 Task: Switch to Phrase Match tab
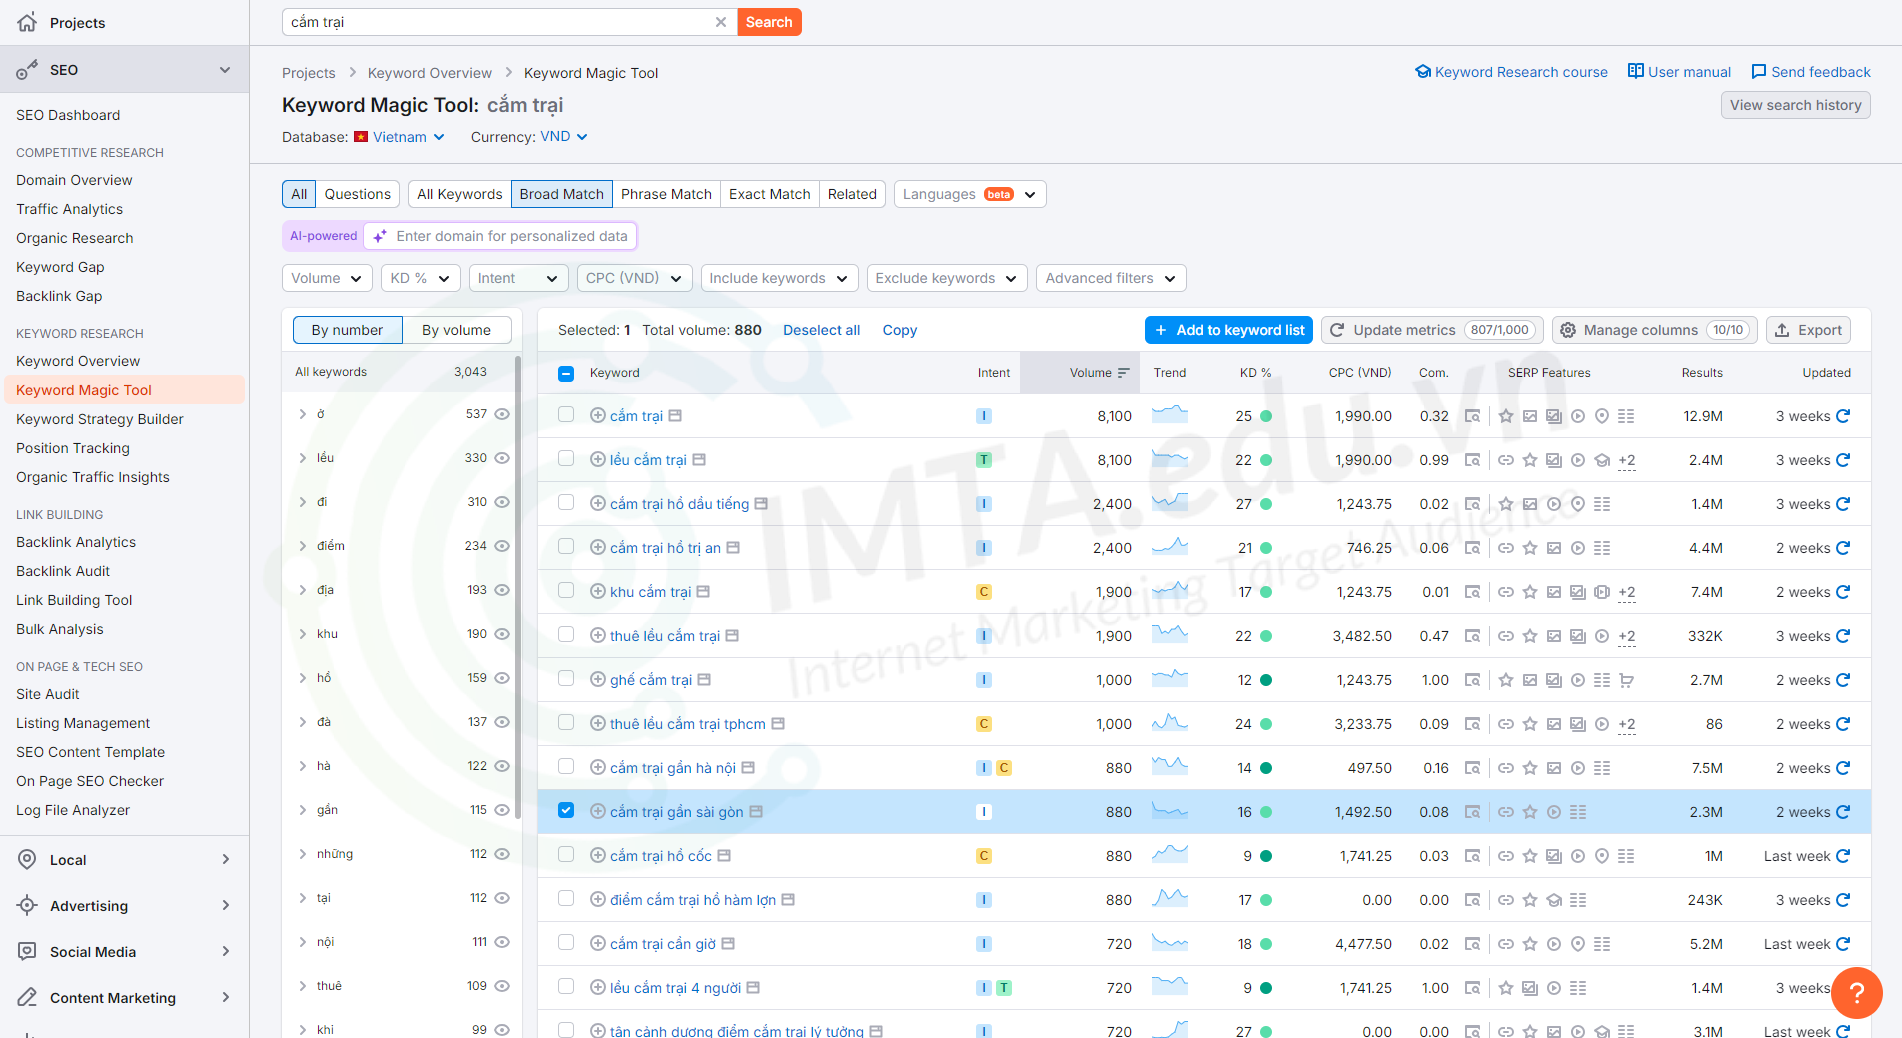tap(666, 194)
